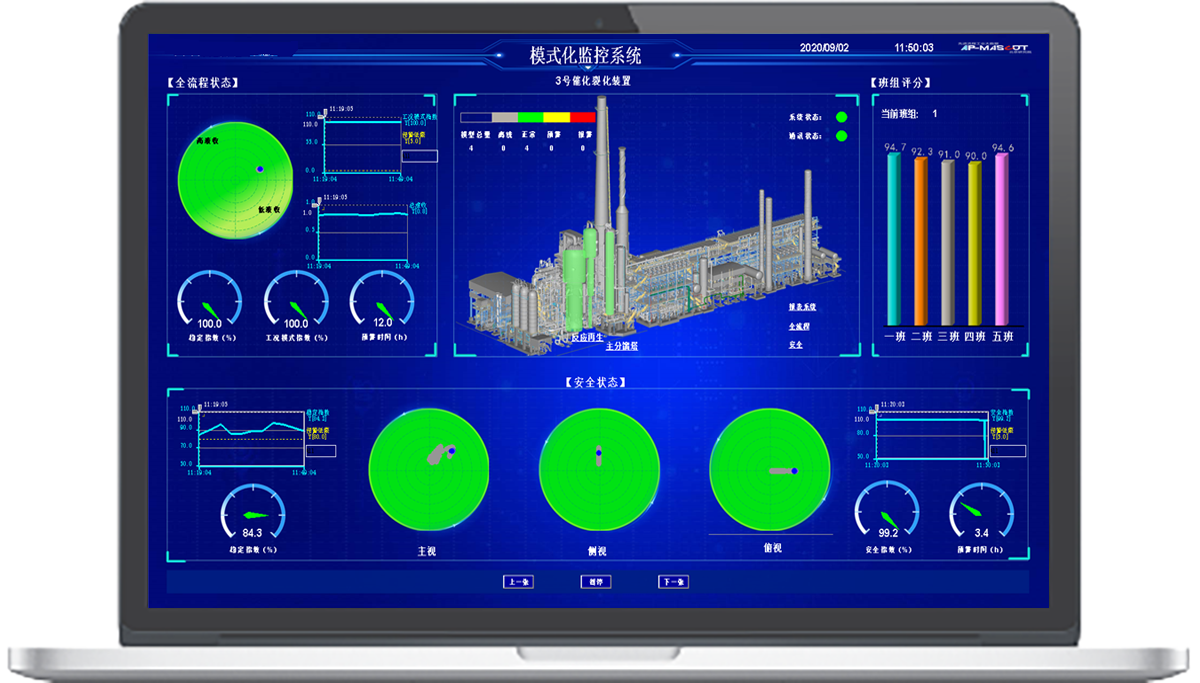
Task: Click the red 报警 status color segment
Action: point(583,117)
